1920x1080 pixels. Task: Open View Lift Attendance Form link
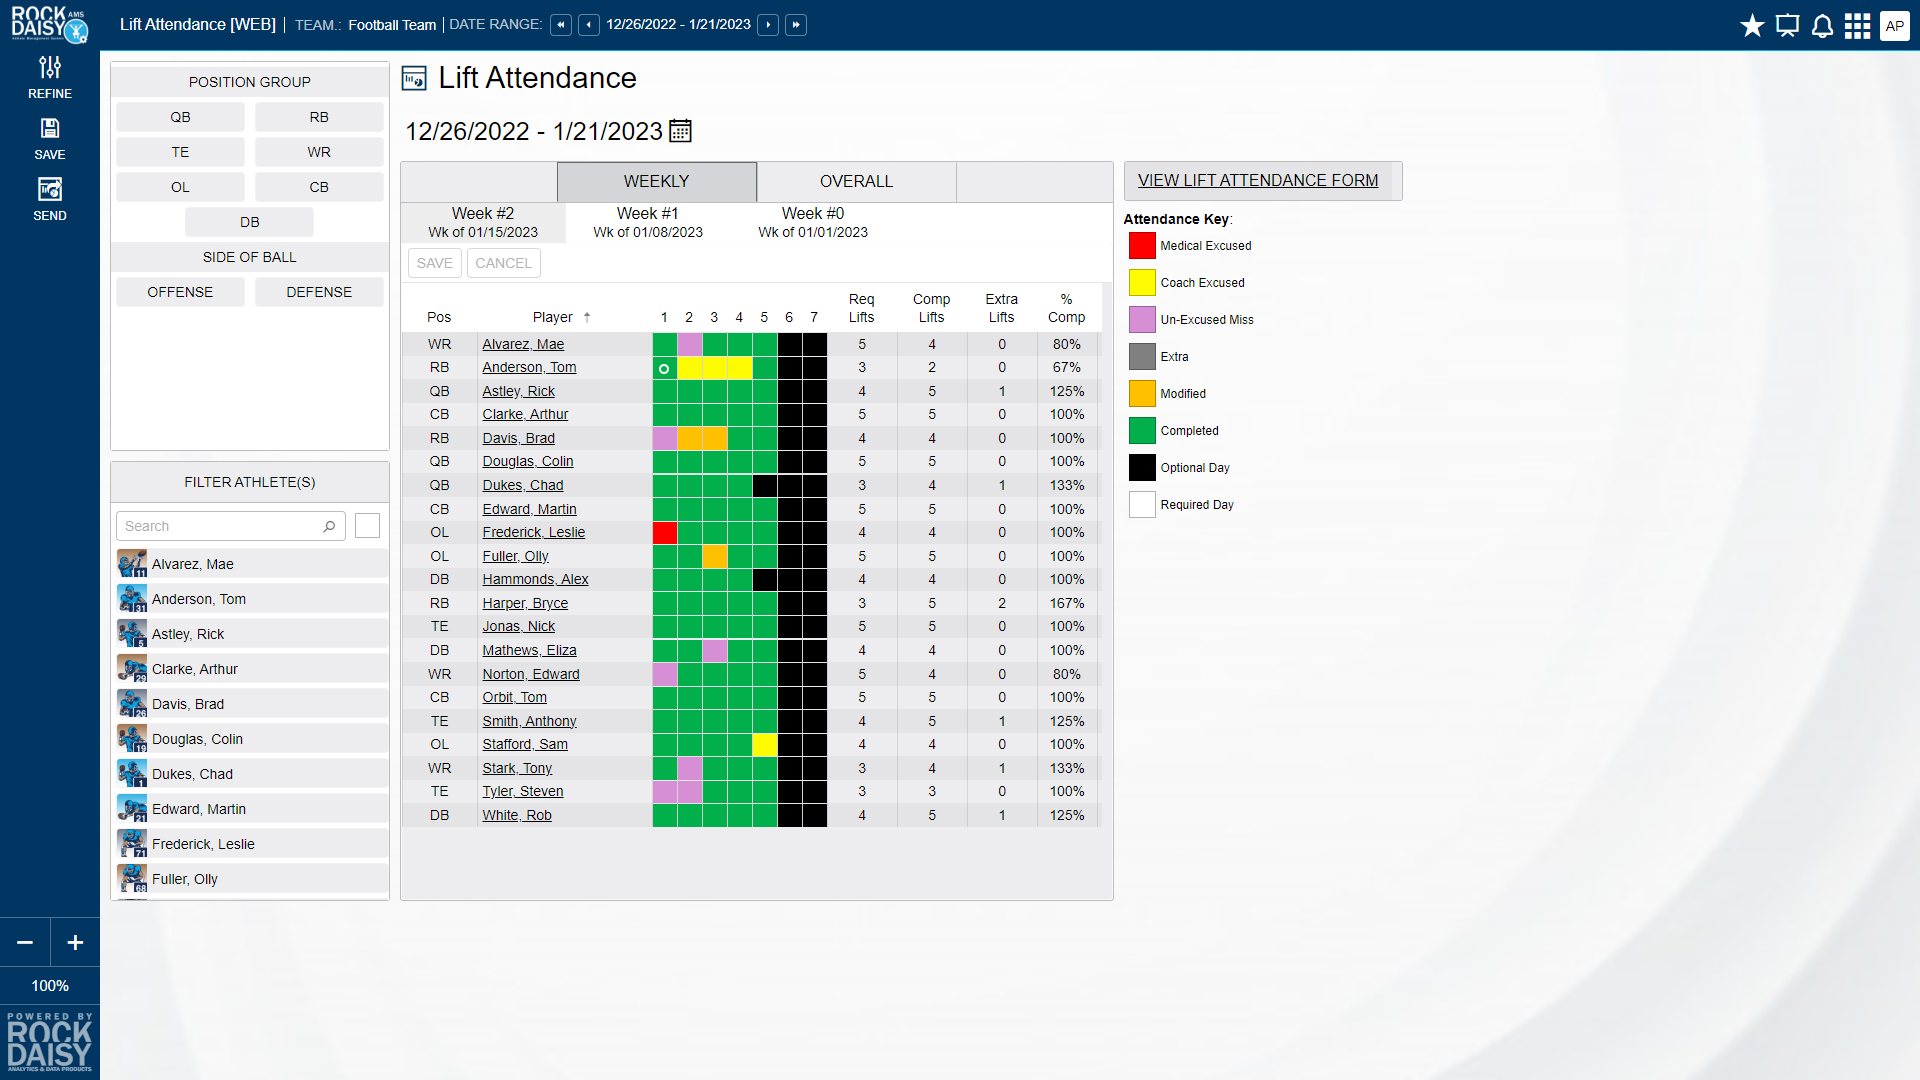(x=1258, y=180)
